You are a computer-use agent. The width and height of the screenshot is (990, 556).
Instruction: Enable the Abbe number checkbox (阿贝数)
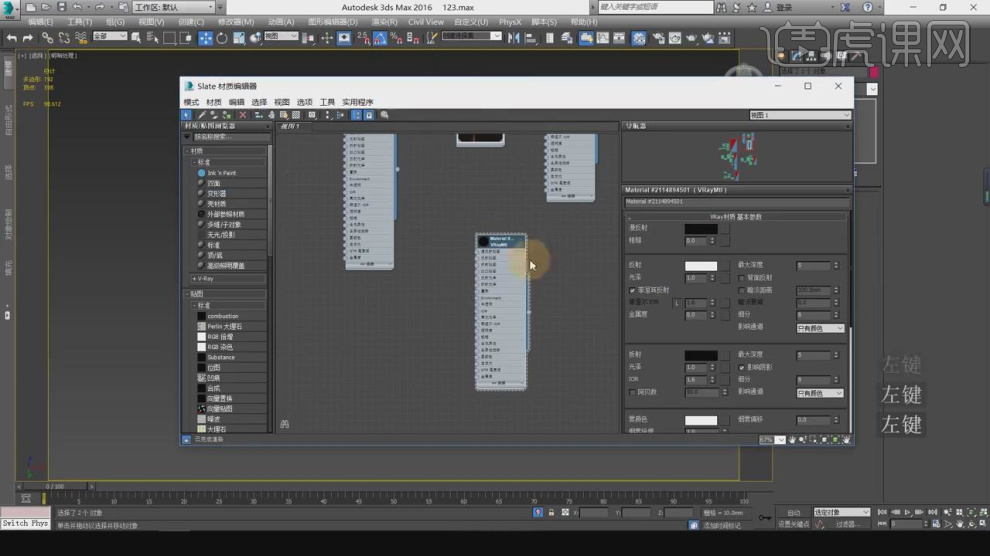point(633,393)
